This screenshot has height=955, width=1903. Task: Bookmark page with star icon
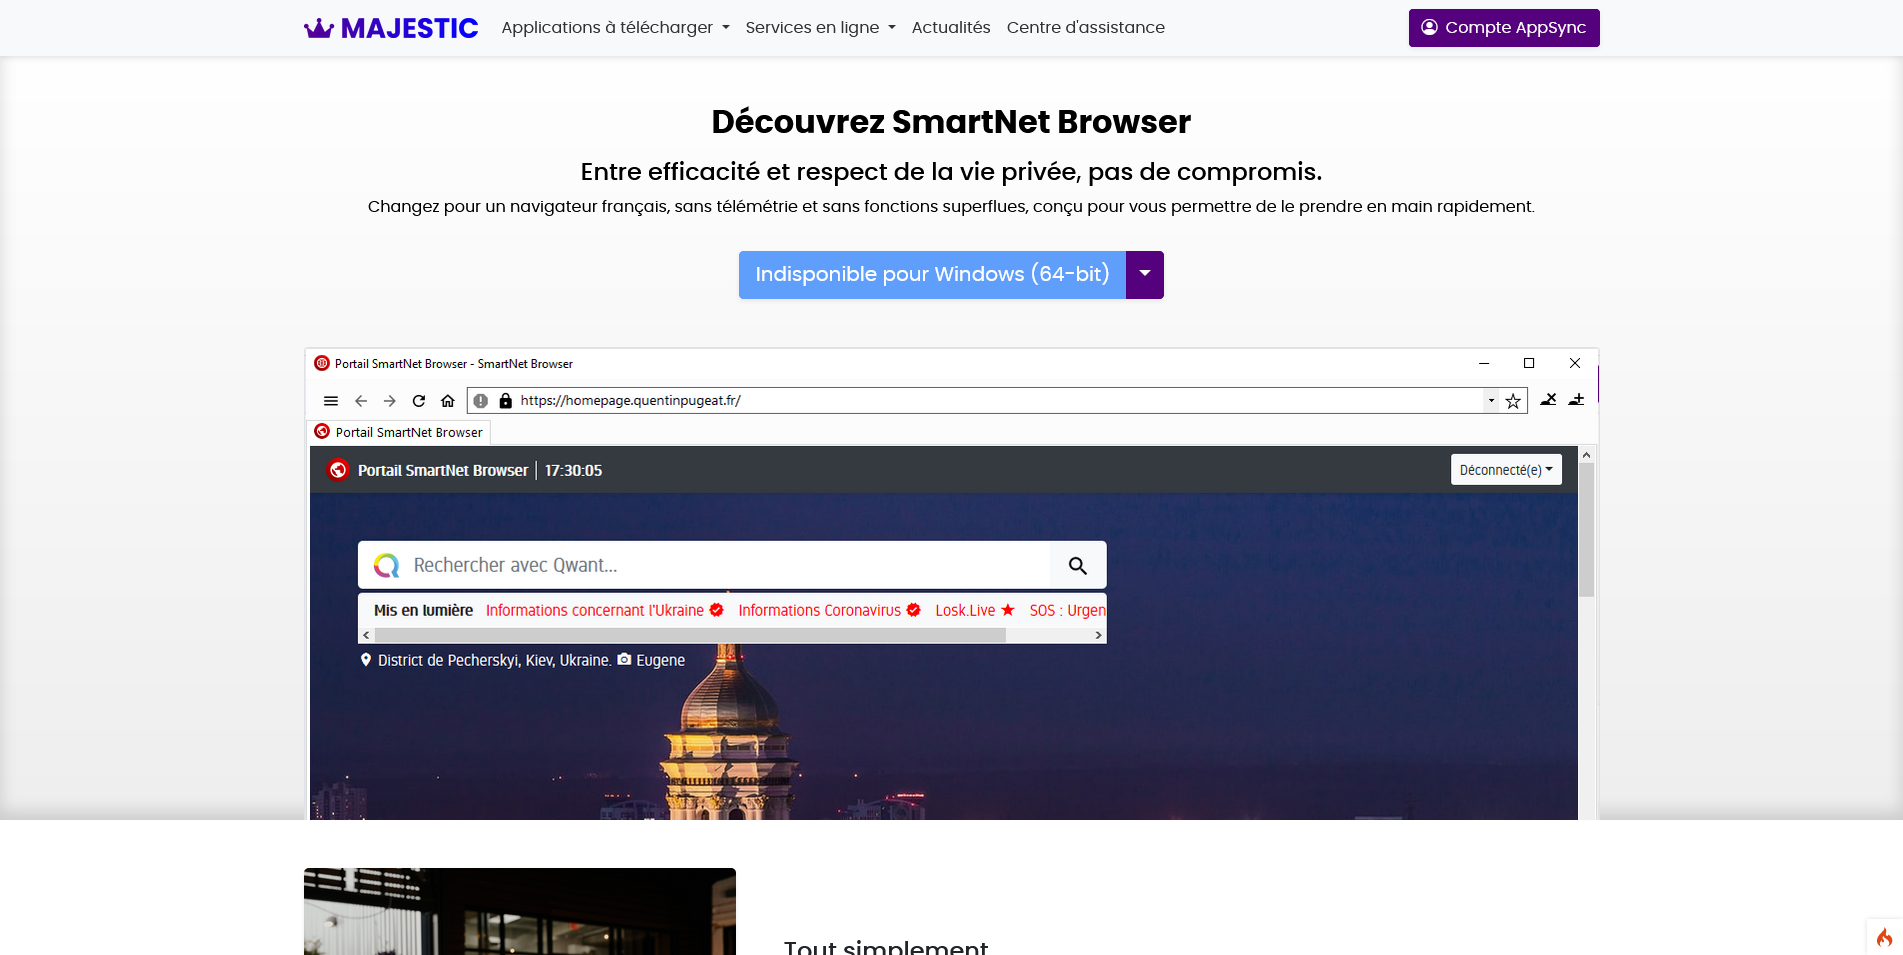(1513, 401)
